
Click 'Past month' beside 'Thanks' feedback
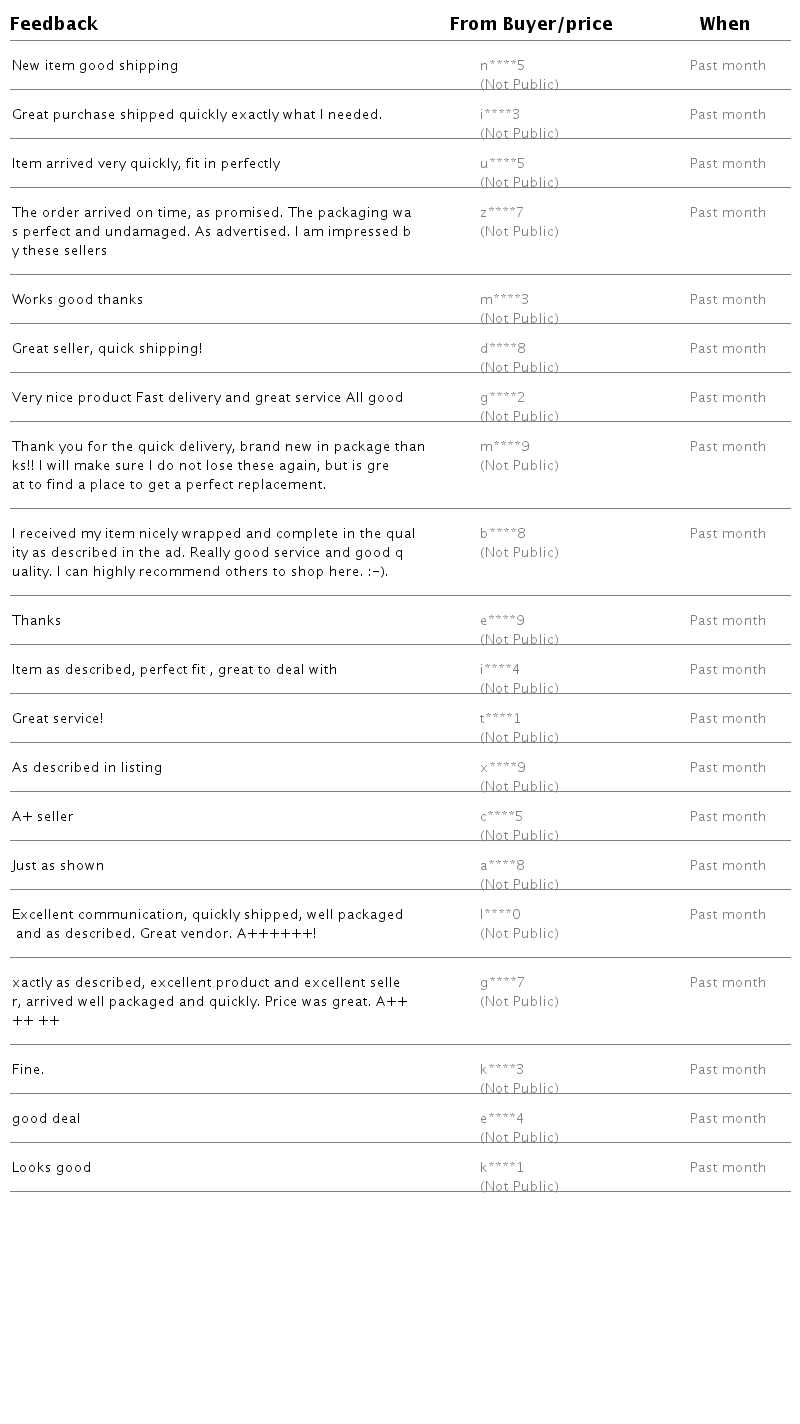[x=728, y=621]
